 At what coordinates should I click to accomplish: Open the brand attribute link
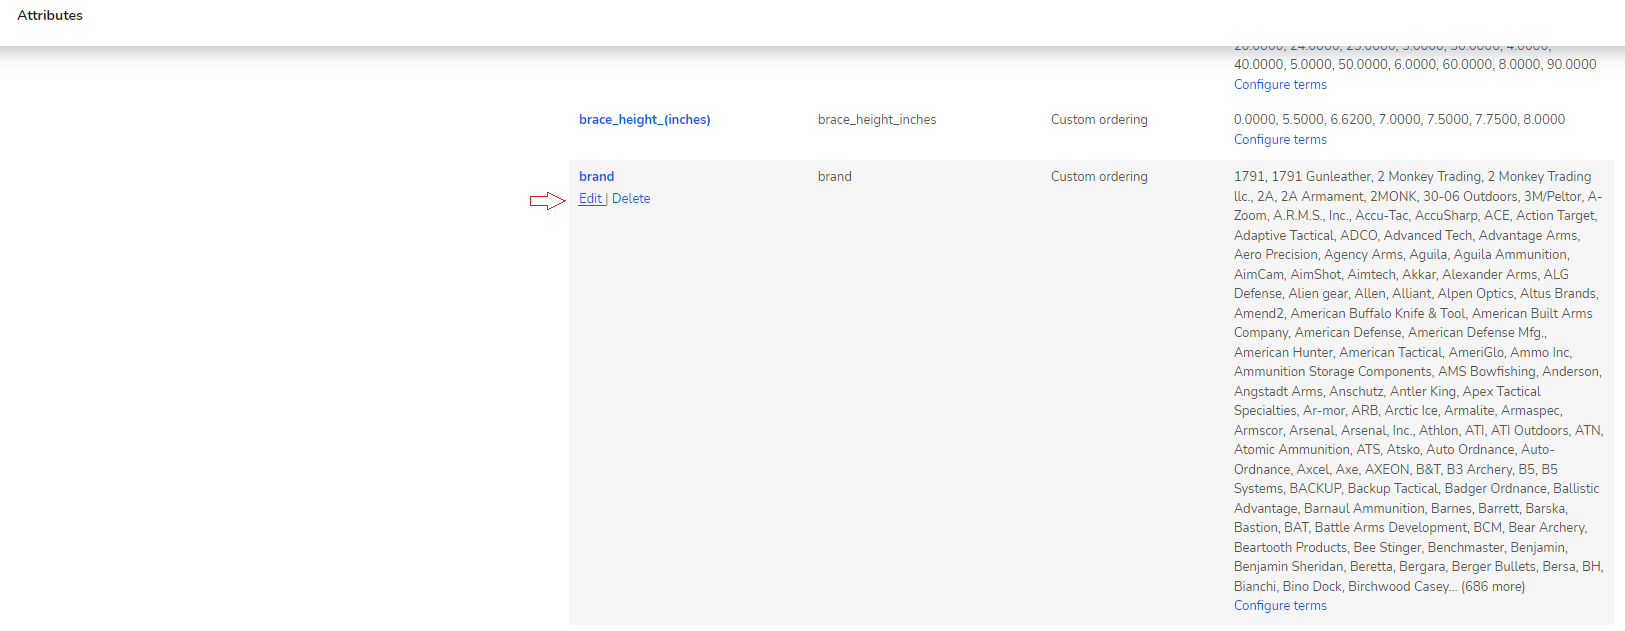point(596,177)
